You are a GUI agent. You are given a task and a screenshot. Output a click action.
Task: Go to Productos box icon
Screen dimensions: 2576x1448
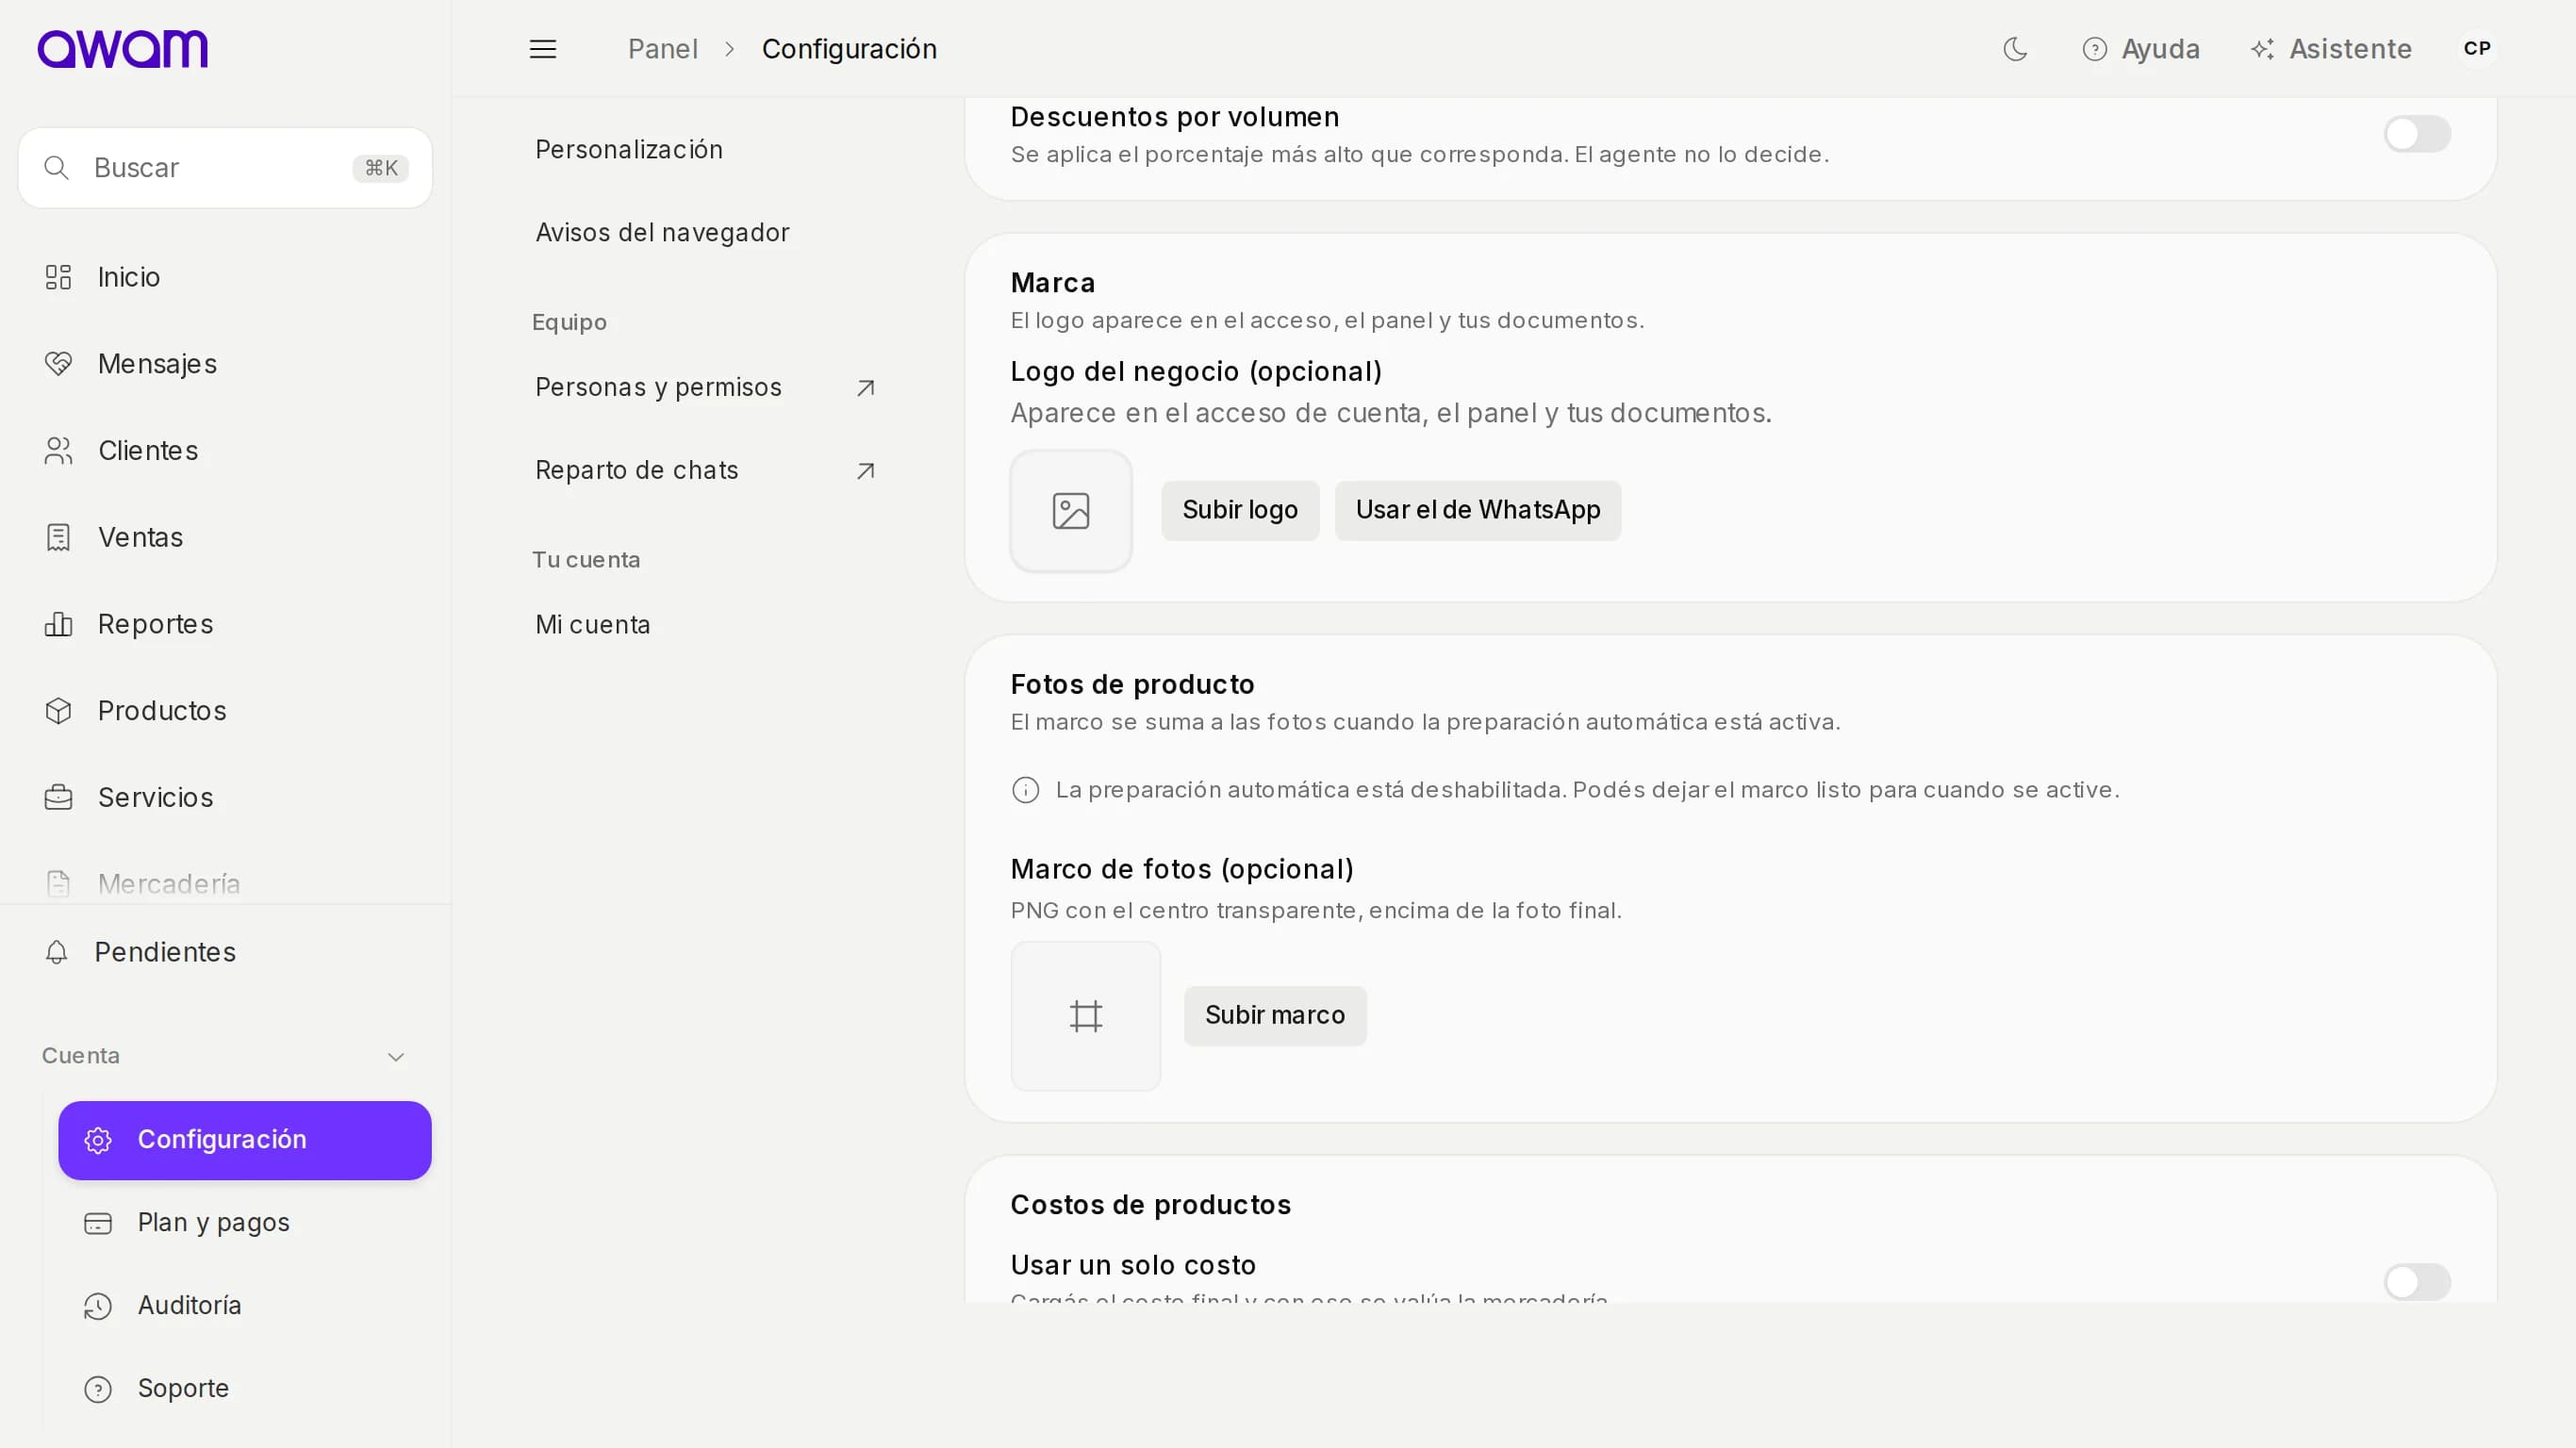tap(58, 711)
